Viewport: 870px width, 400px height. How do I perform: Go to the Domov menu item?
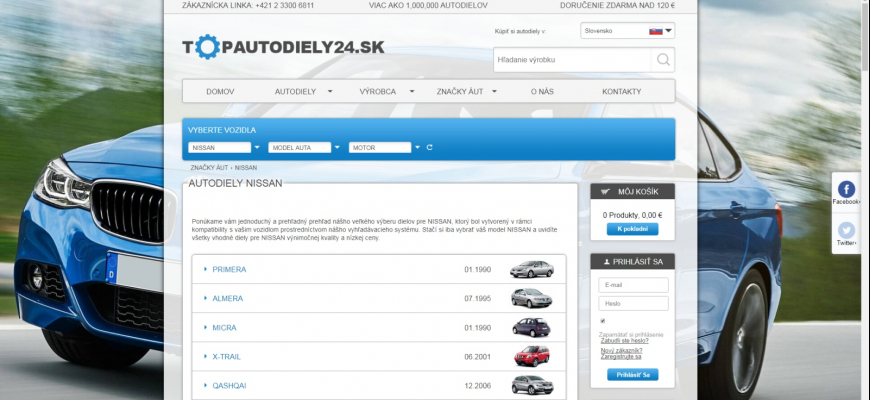click(220, 92)
